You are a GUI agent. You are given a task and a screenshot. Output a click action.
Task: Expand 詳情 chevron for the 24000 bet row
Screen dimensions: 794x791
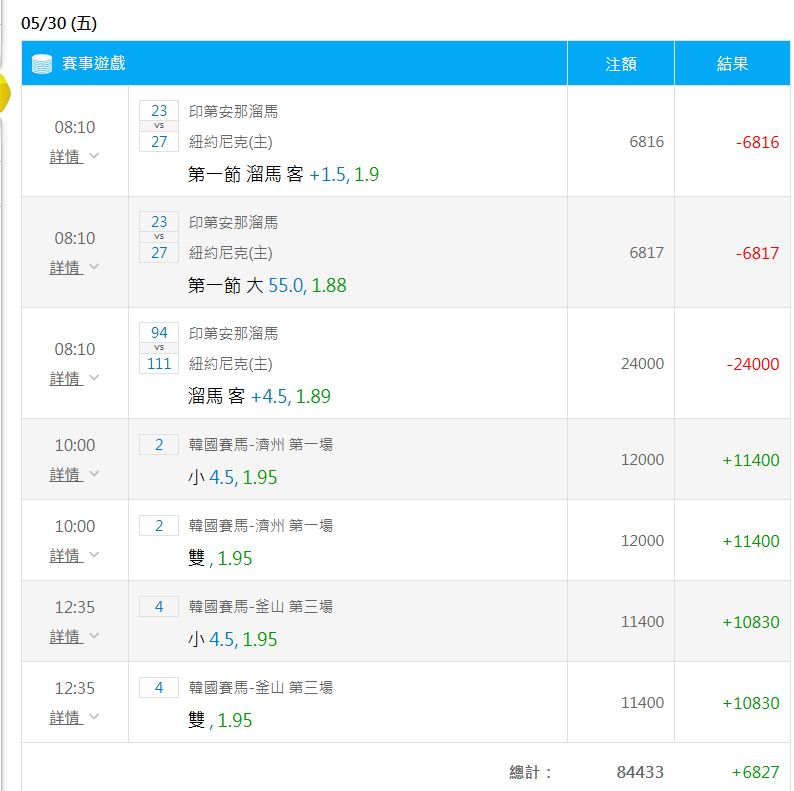[94, 377]
